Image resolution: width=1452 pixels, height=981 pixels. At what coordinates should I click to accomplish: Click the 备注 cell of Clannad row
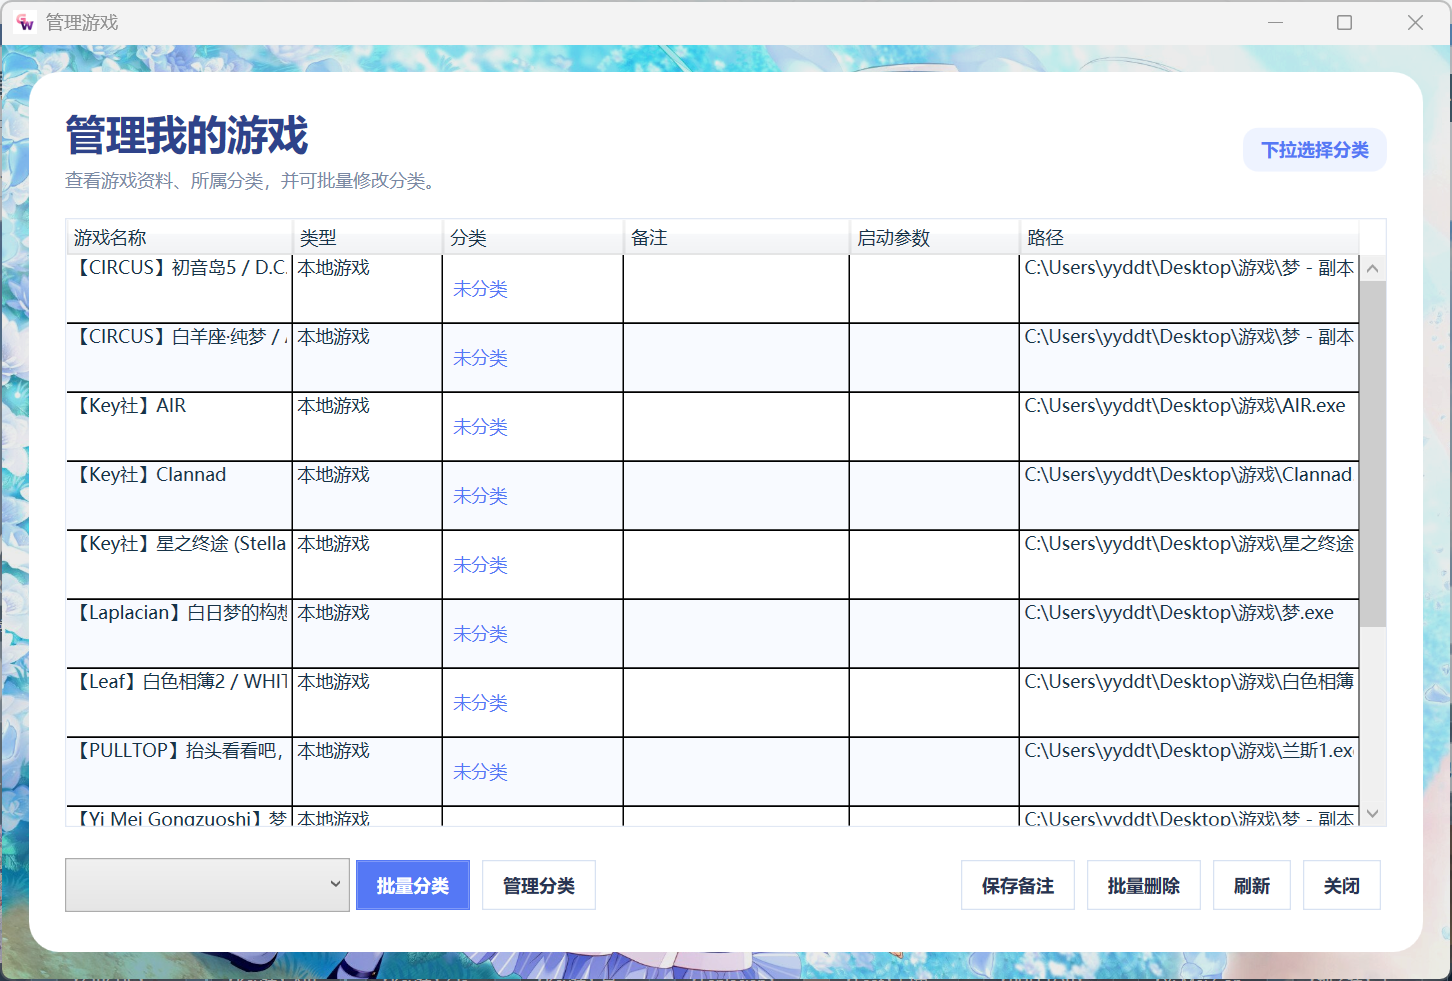click(x=736, y=496)
